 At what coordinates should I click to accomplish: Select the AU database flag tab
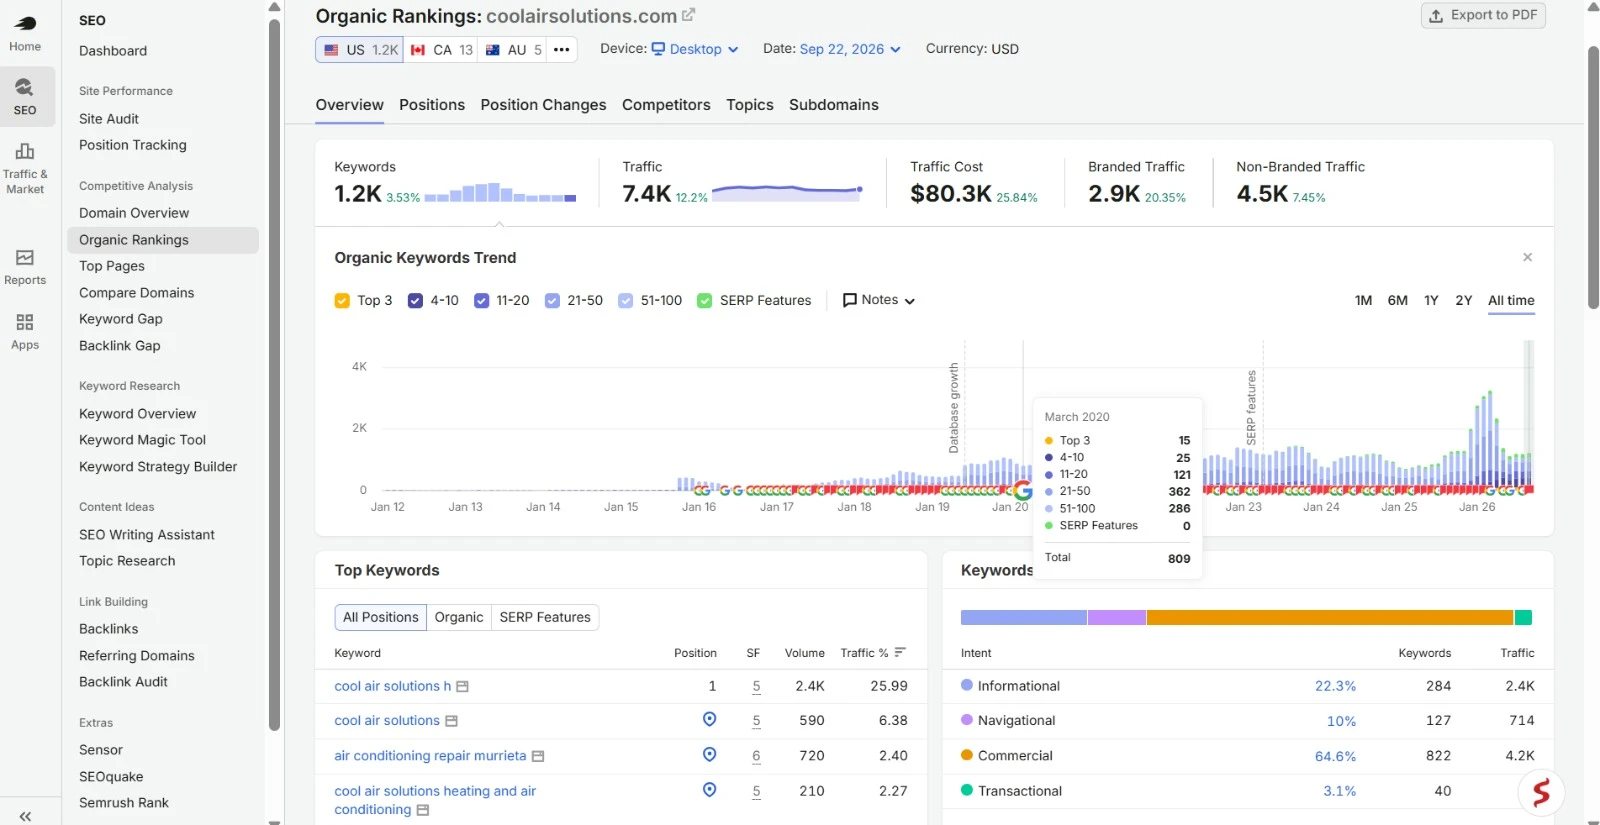(x=513, y=49)
